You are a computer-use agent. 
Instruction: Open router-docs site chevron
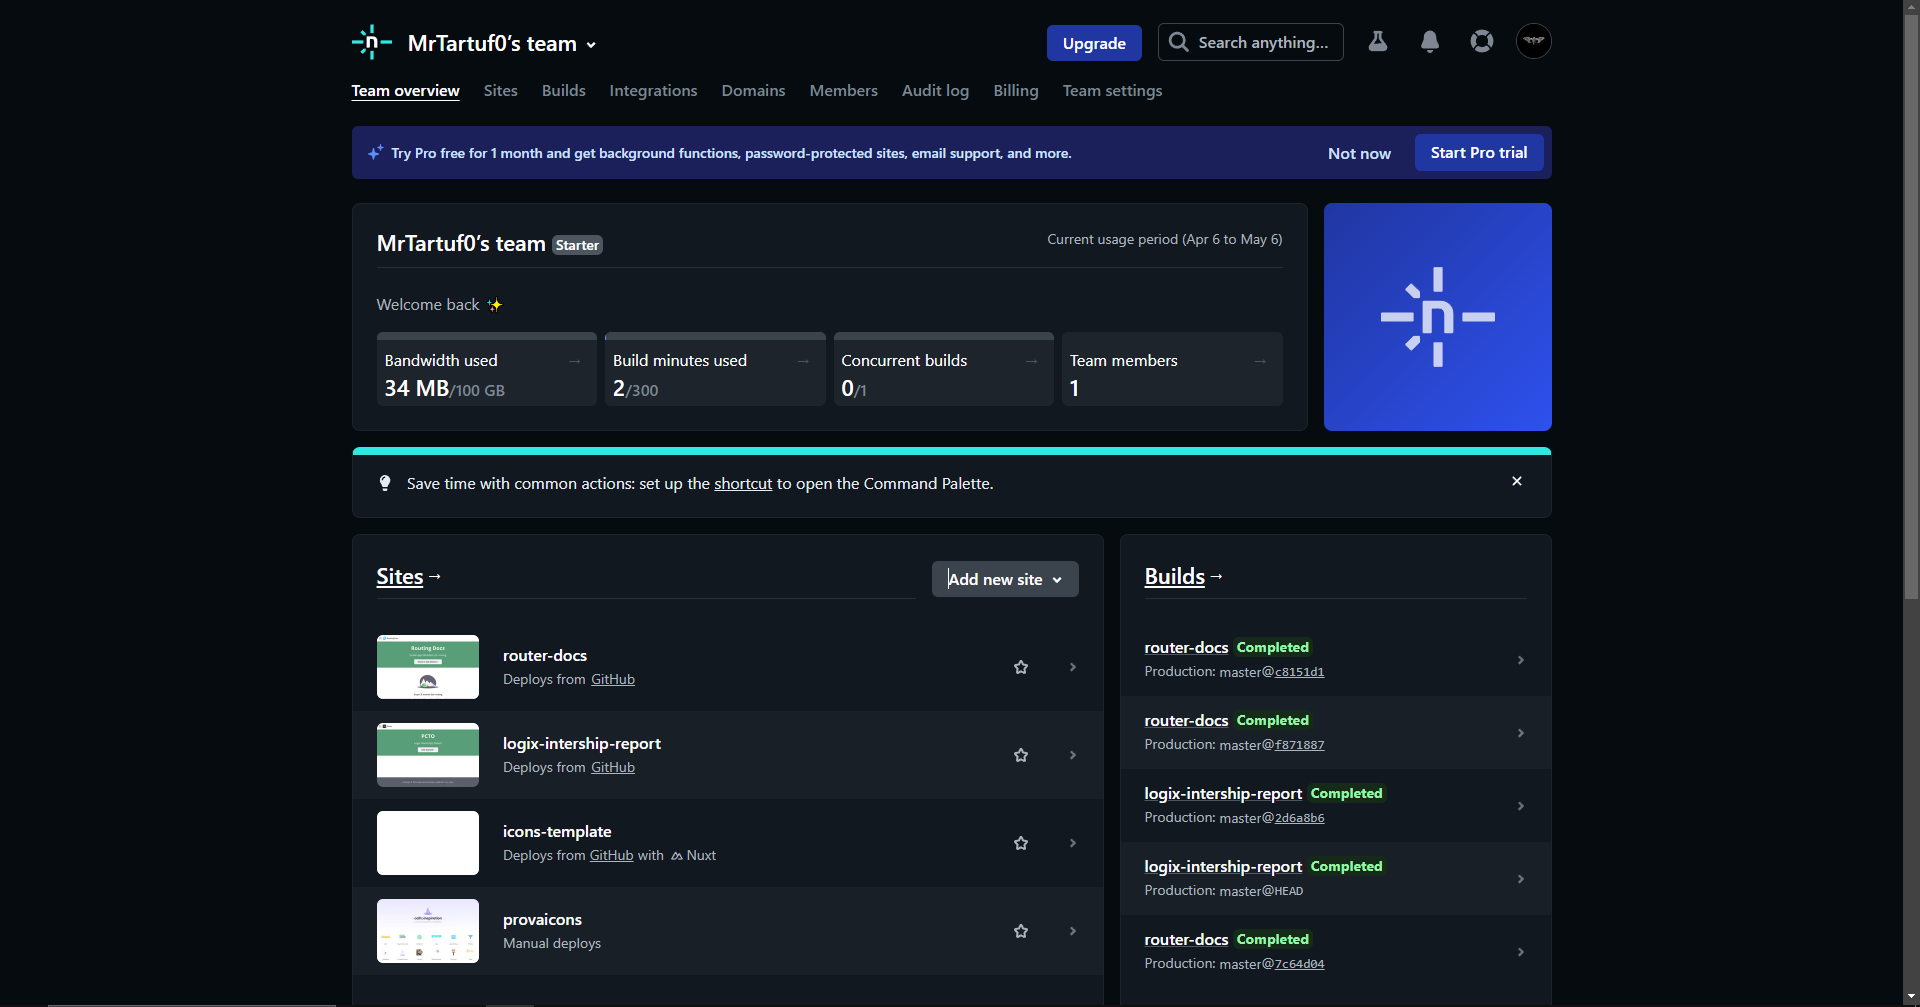(x=1073, y=667)
